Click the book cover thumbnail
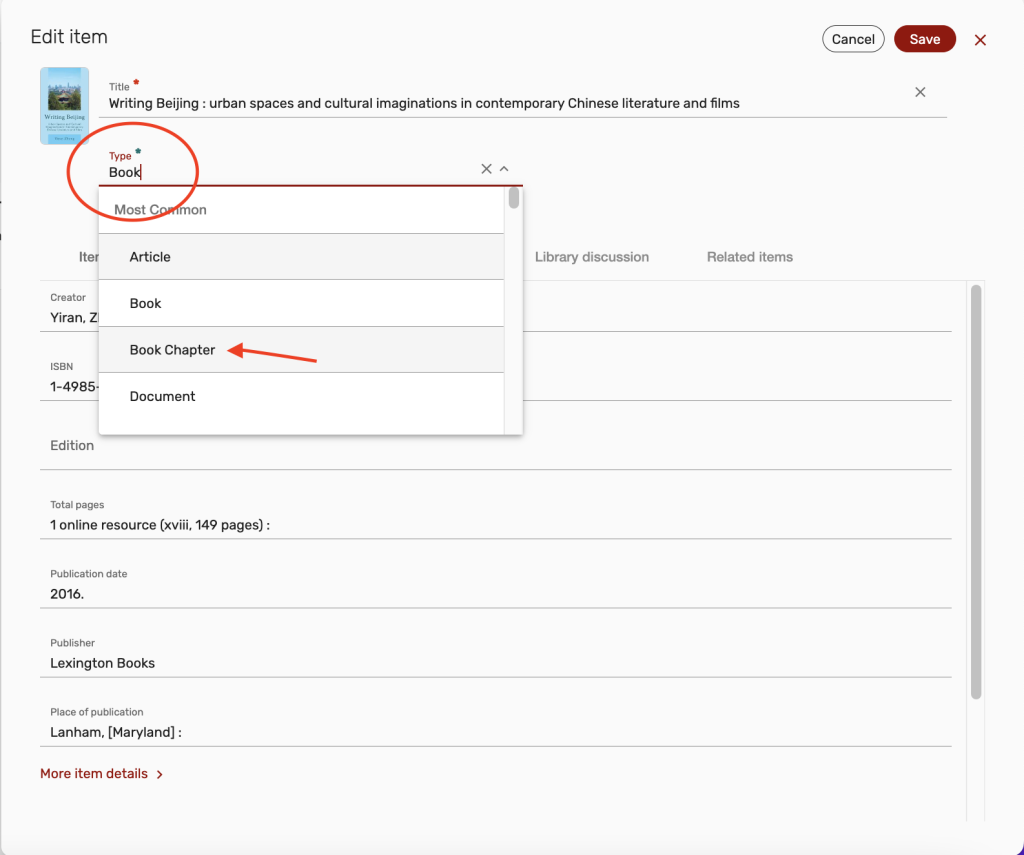1024x855 pixels. click(x=64, y=106)
